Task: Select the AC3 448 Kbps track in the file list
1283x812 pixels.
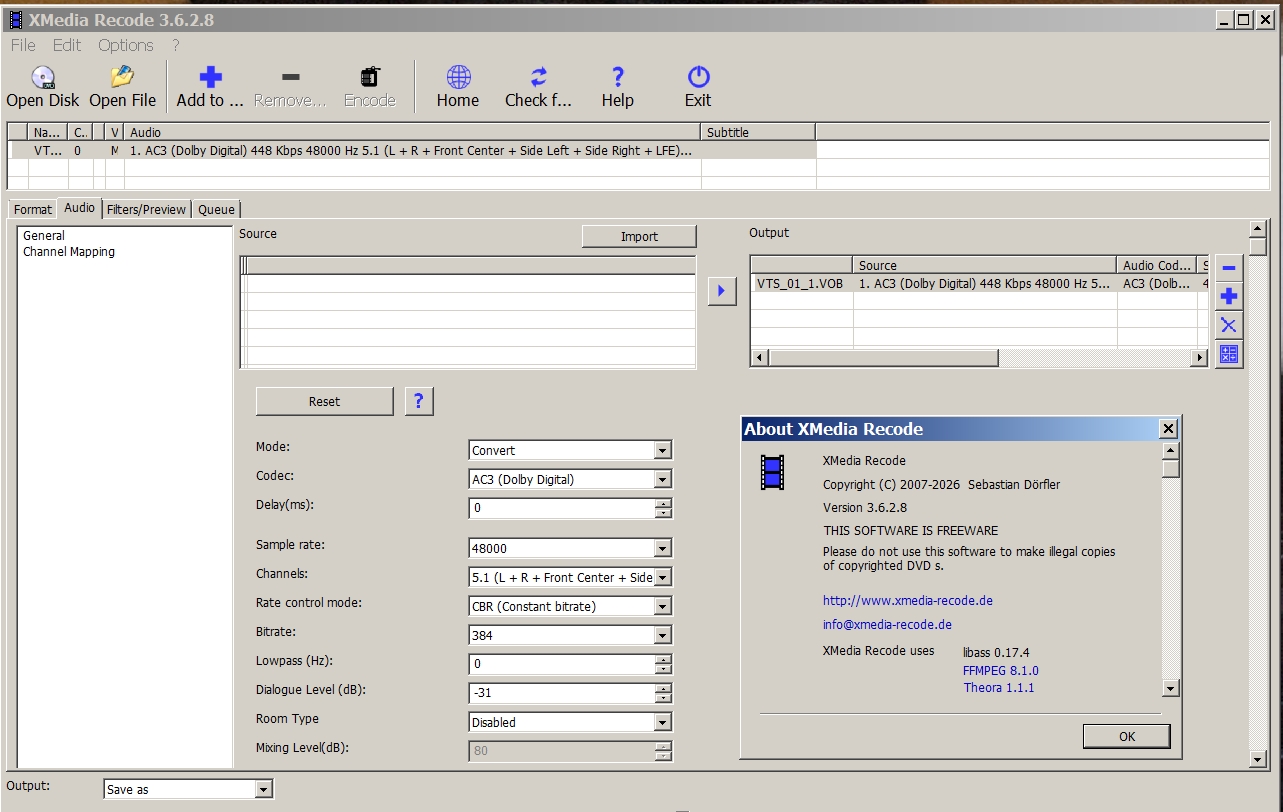Action: [x=412, y=151]
